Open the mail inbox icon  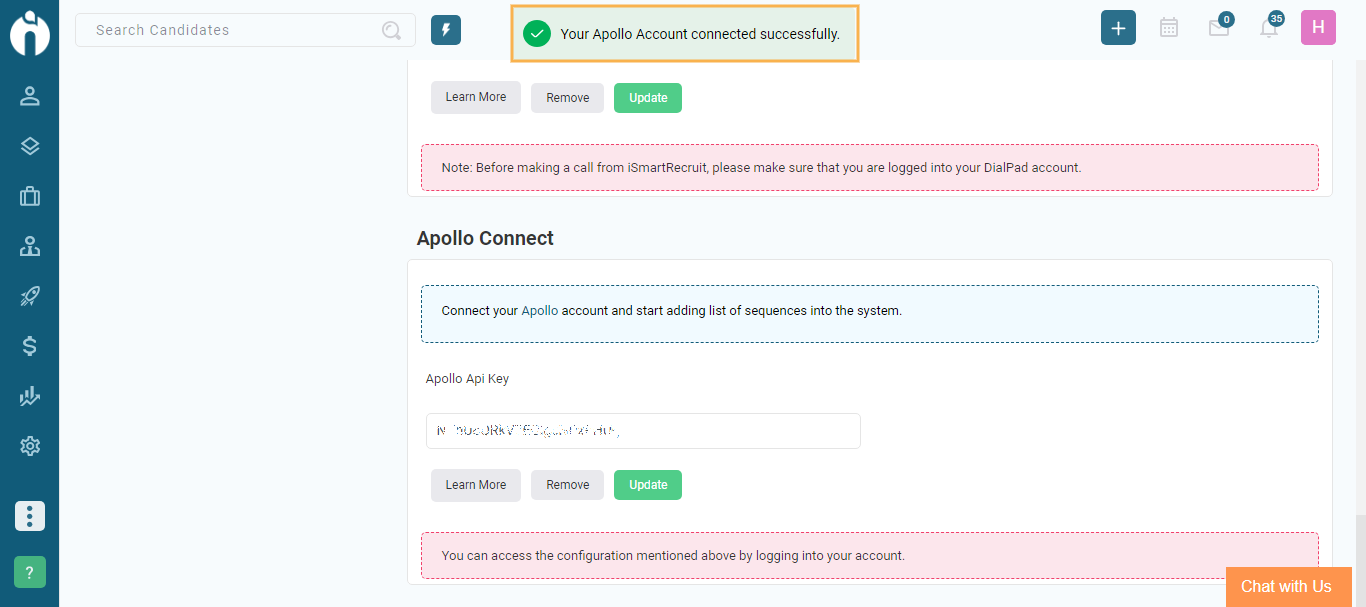(1218, 28)
